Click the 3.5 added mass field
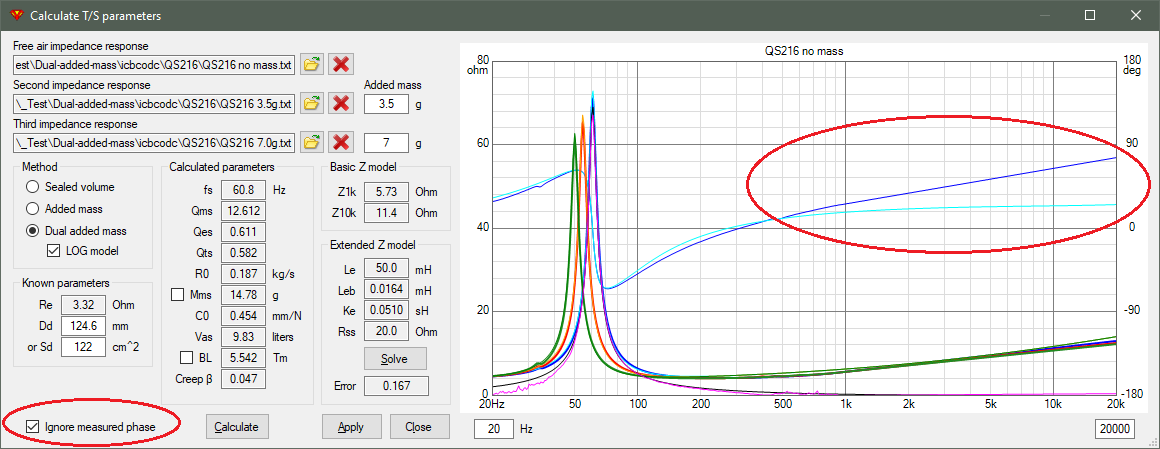 click(x=386, y=104)
